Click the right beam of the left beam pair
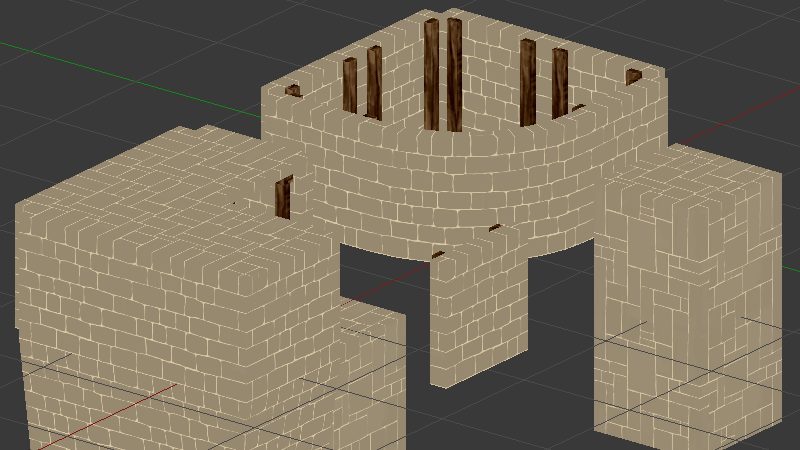This screenshot has width=800, height=450. (x=374, y=82)
